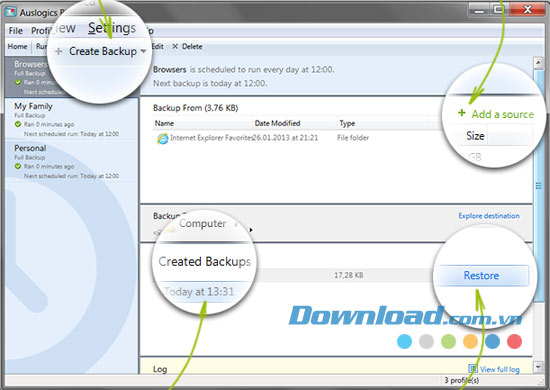The width and height of the screenshot is (550, 390).
Task: Click the log icon beside View full log
Action: 473,369
